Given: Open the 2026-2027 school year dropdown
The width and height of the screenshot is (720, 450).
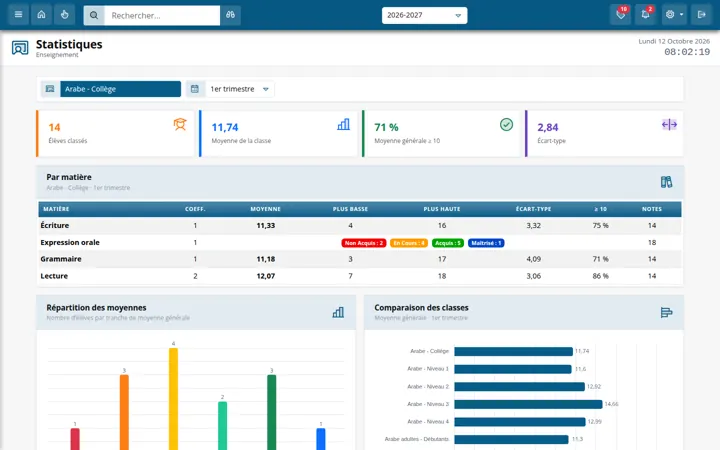Looking at the screenshot, I should 424,15.
